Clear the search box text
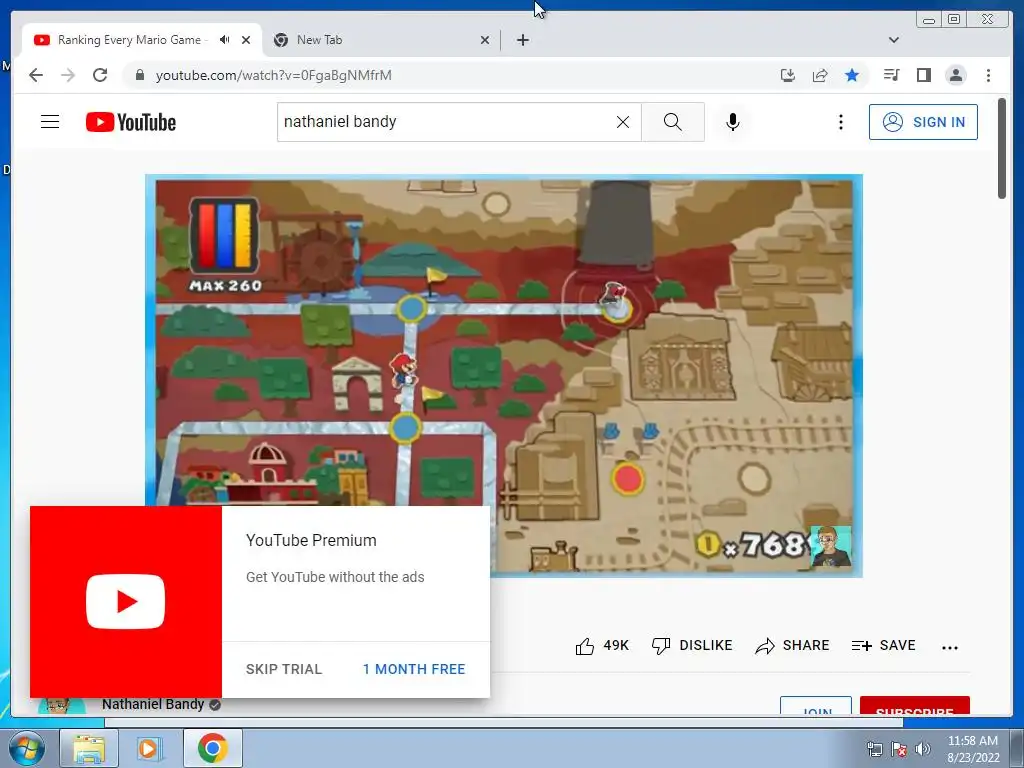The image size is (1024, 768). point(623,122)
